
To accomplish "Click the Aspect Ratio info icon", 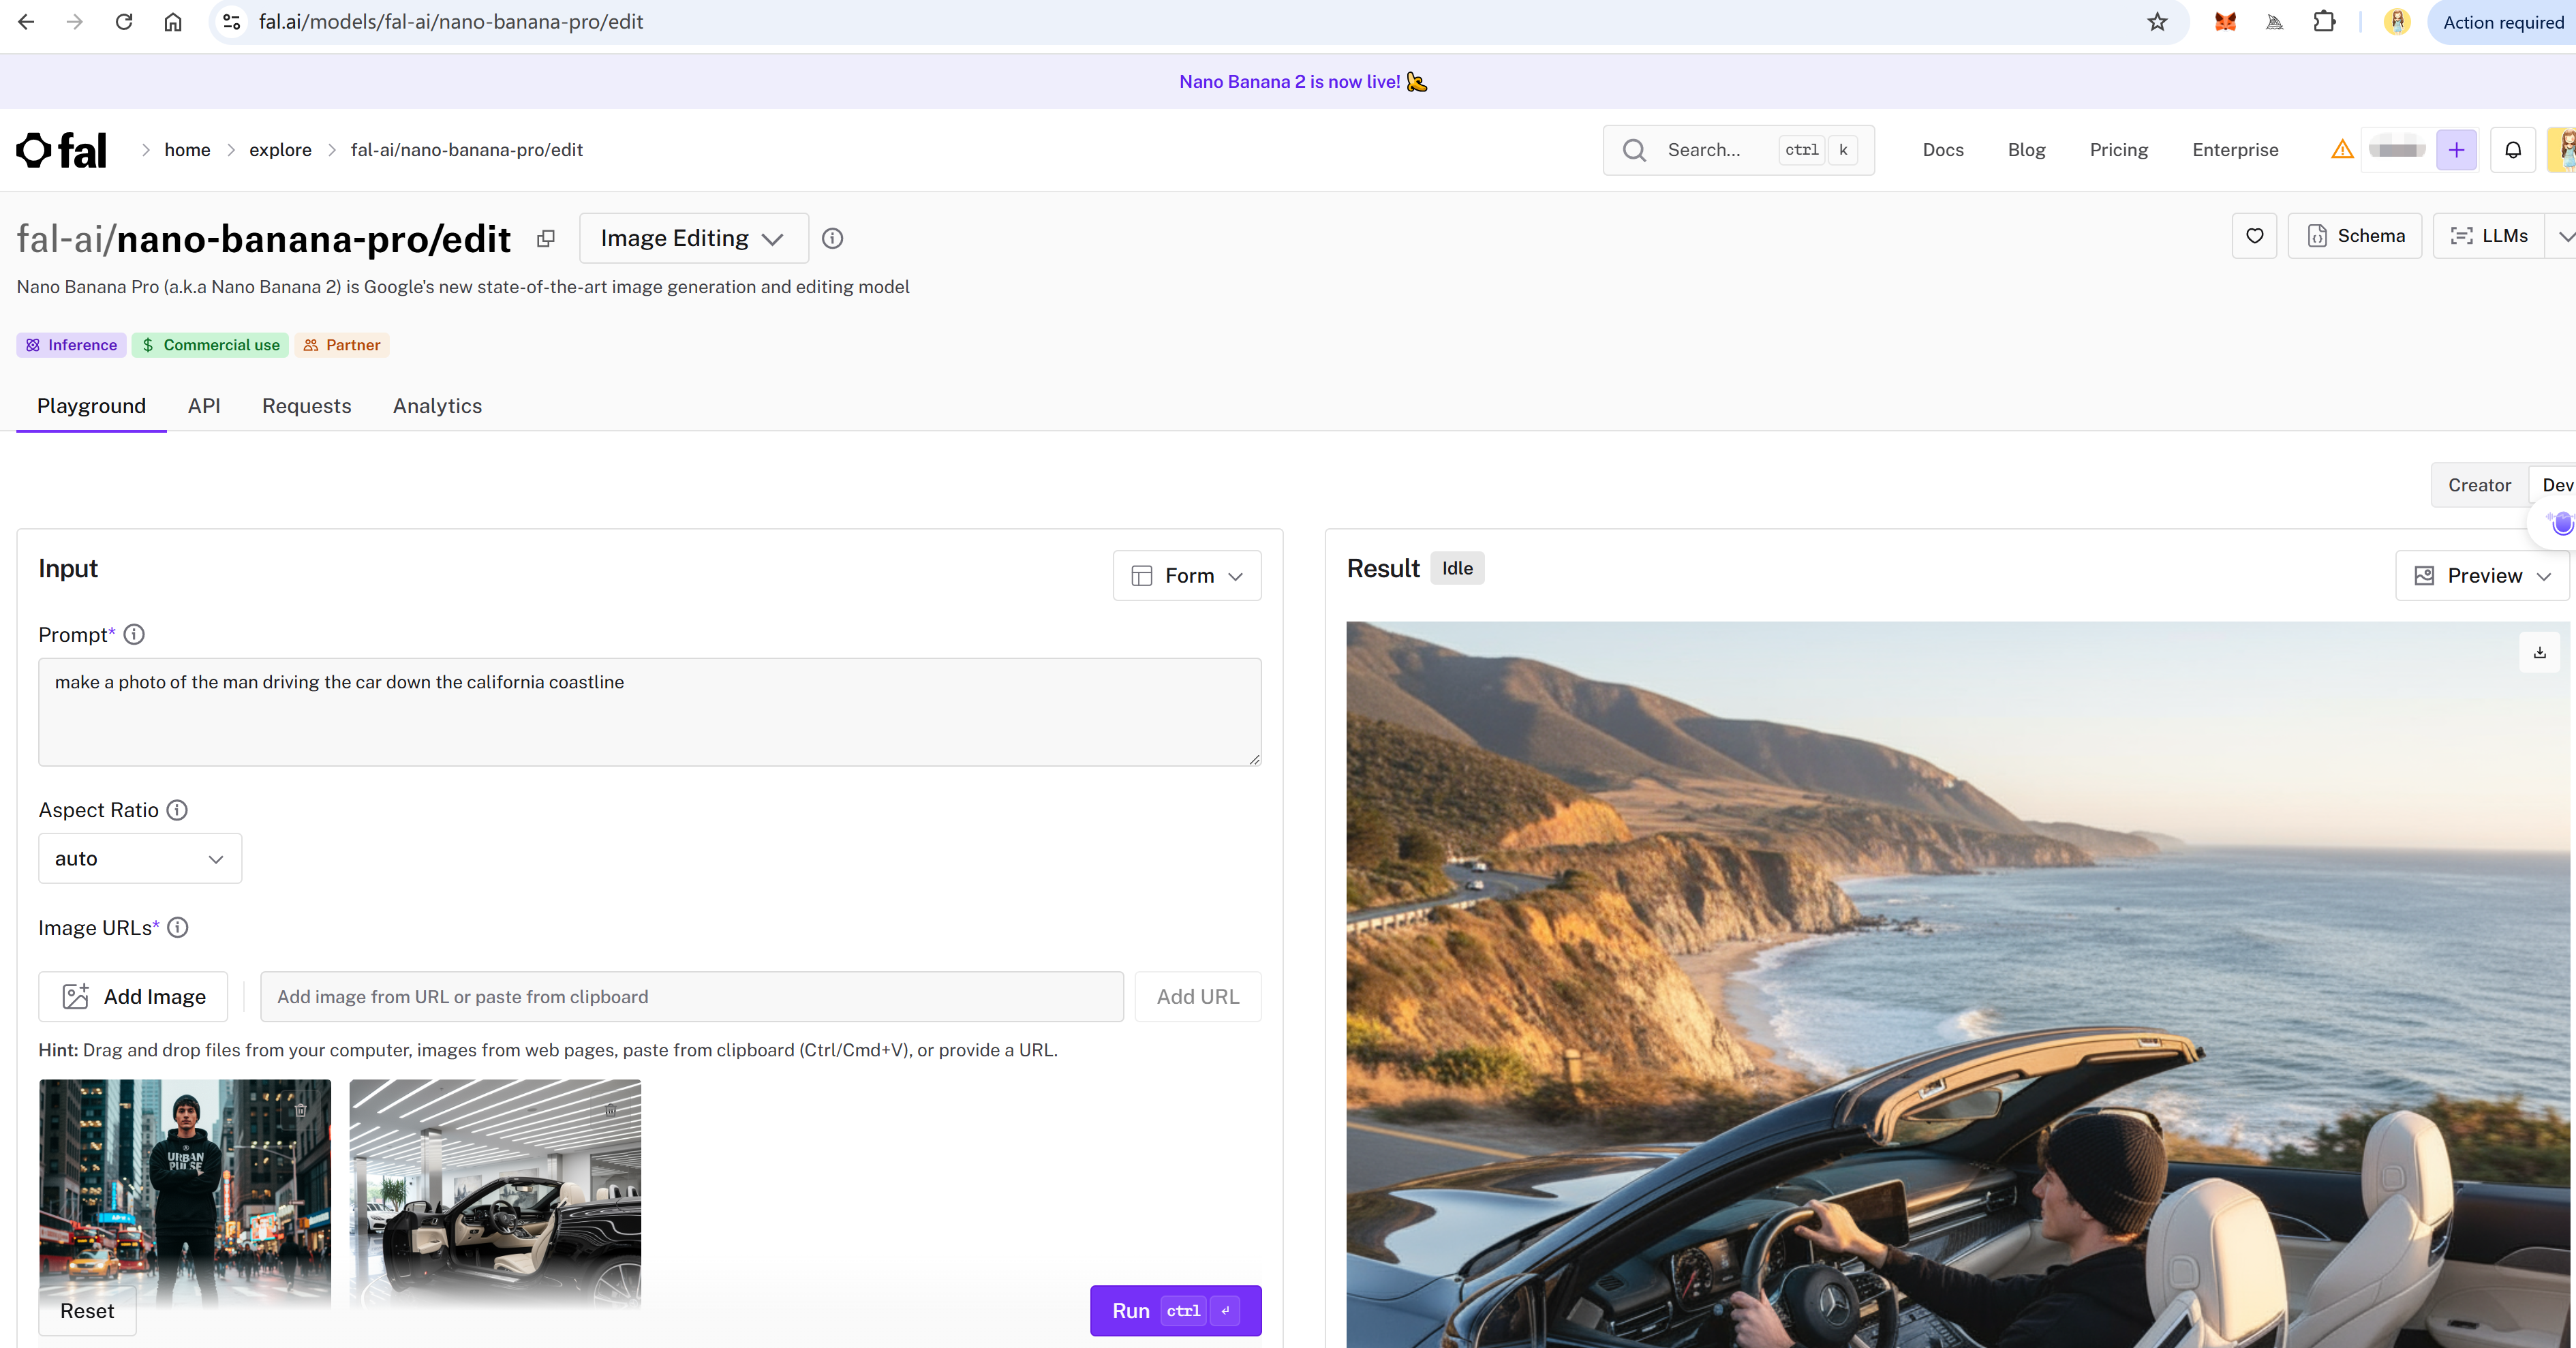I will click(x=177, y=810).
